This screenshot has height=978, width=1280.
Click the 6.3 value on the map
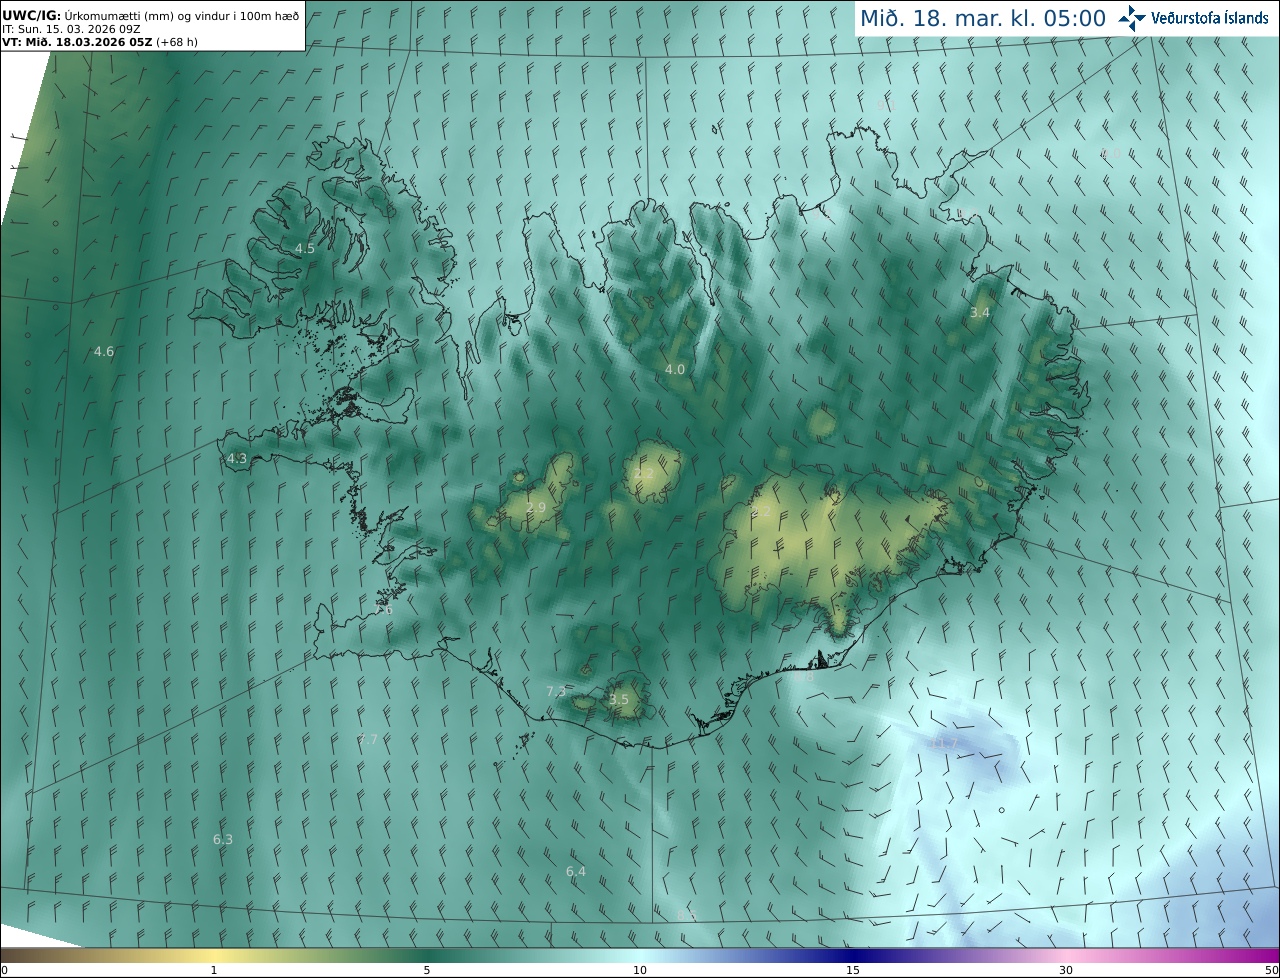[x=223, y=839]
